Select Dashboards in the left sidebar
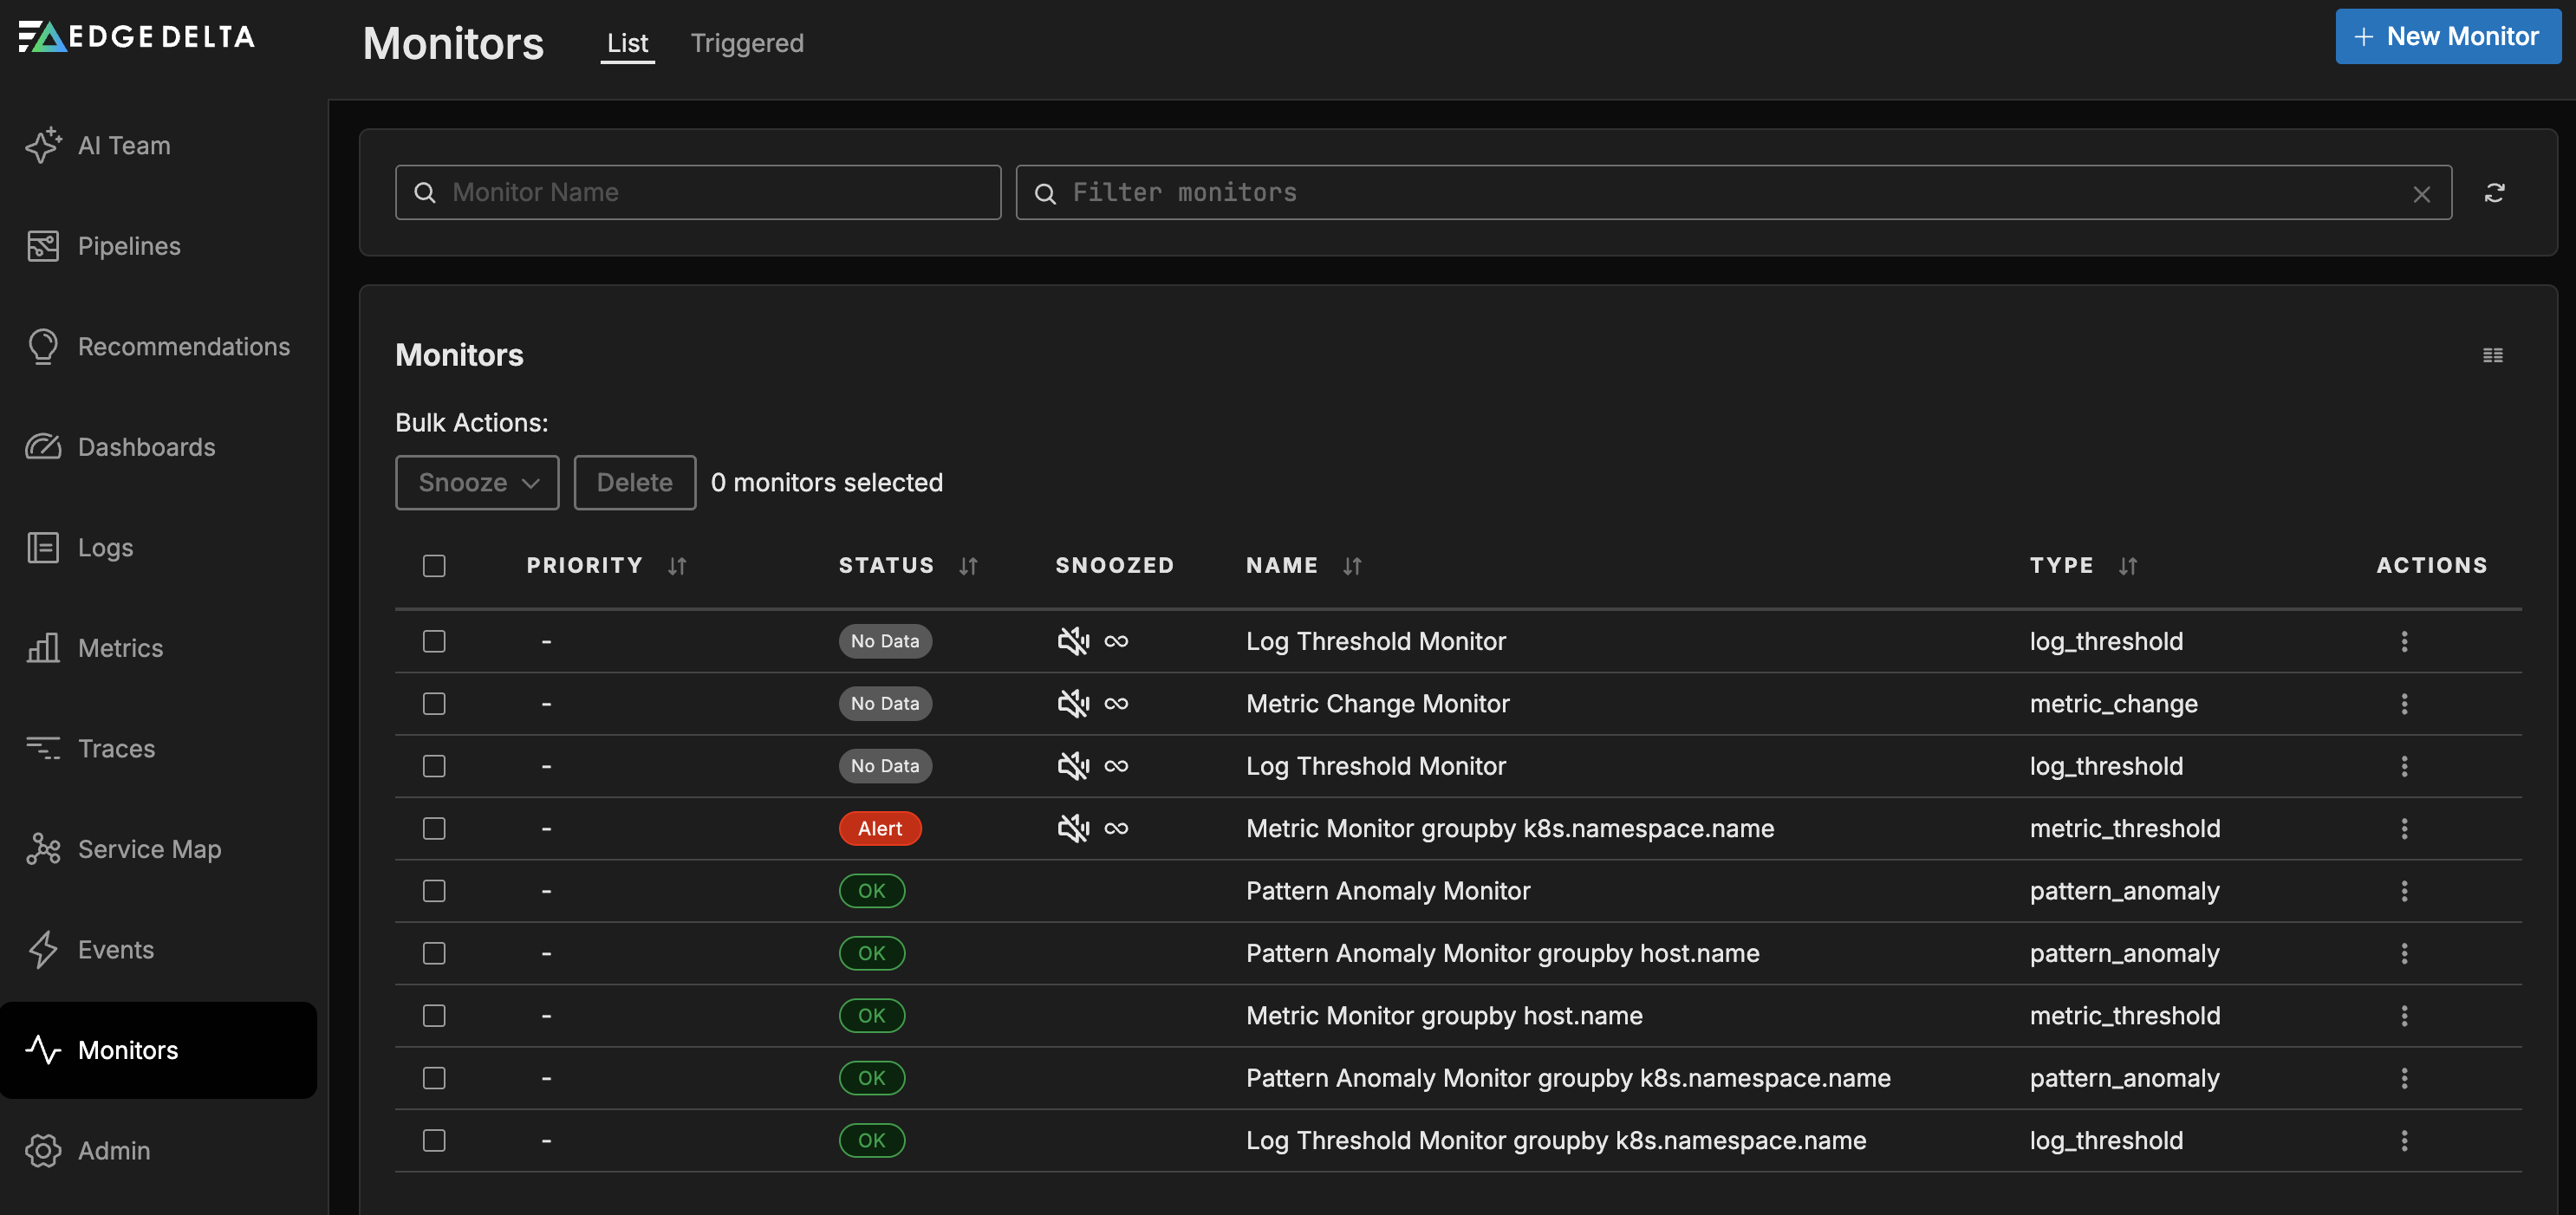Image resolution: width=2576 pixels, height=1215 pixels. [146, 447]
